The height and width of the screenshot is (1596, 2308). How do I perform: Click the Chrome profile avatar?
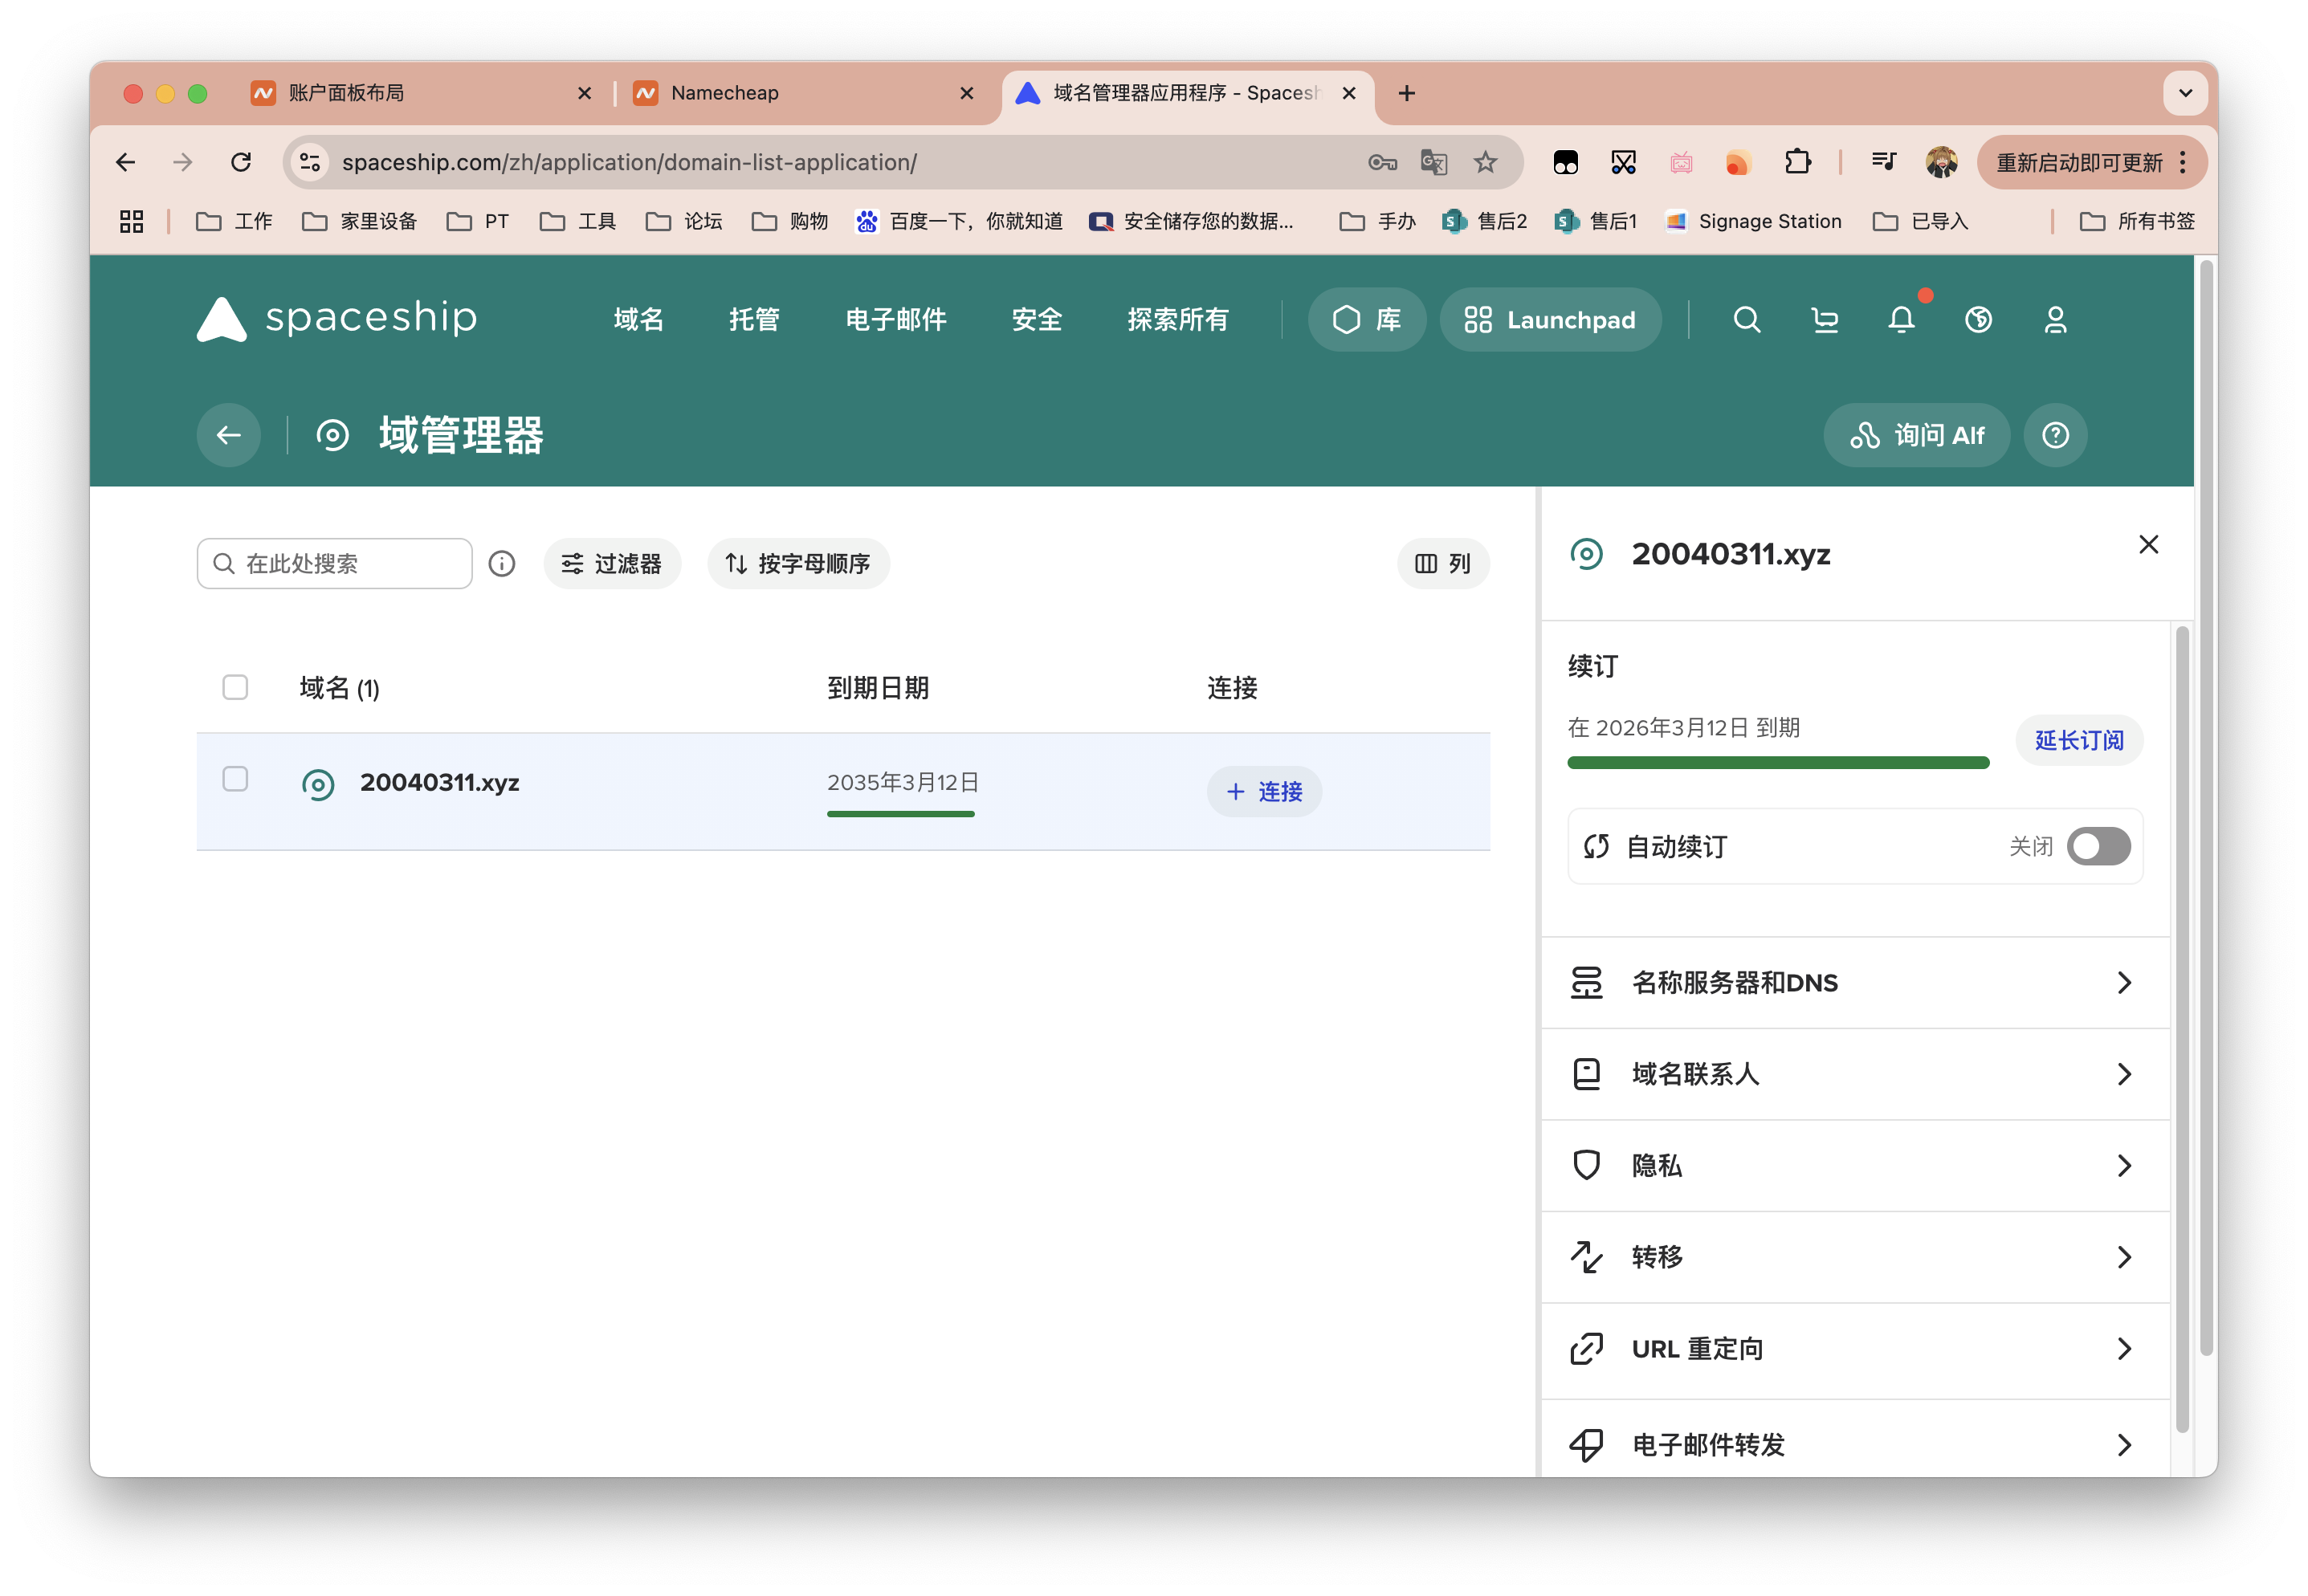(x=1941, y=162)
